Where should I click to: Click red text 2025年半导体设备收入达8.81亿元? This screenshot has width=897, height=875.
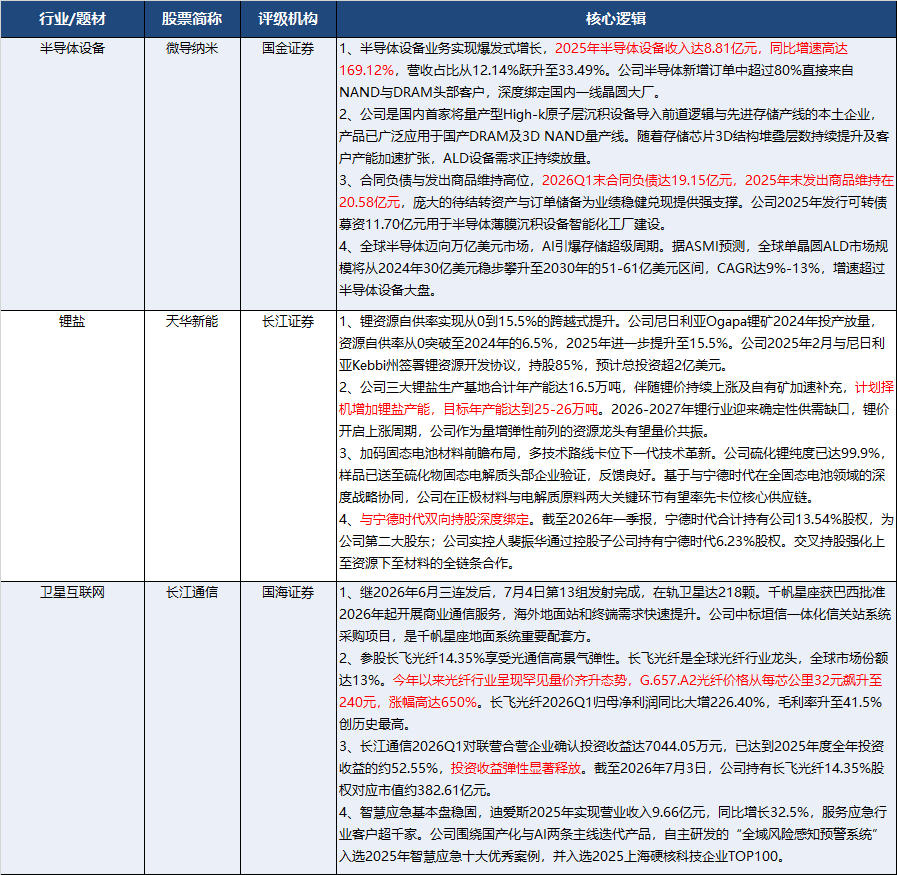click(x=656, y=49)
